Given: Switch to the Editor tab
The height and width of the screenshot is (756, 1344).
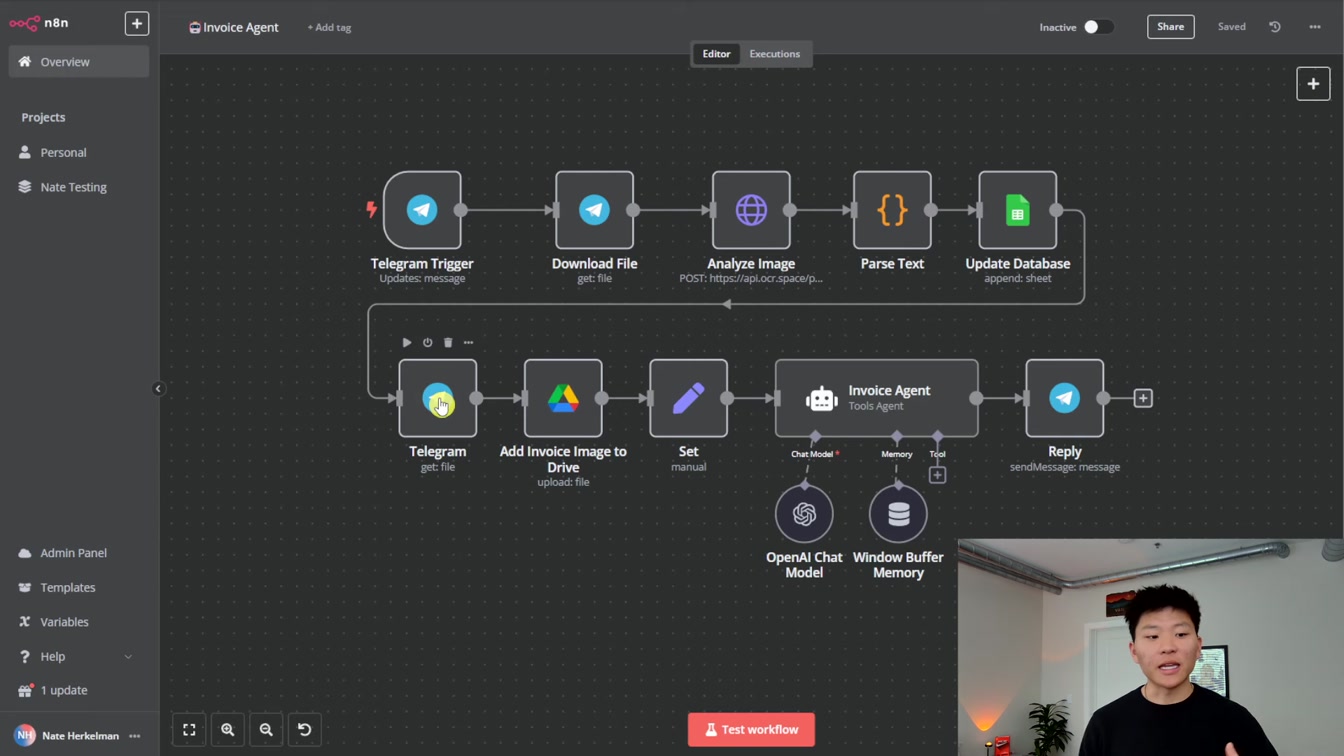Looking at the screenshot, I should coord(716,54).
